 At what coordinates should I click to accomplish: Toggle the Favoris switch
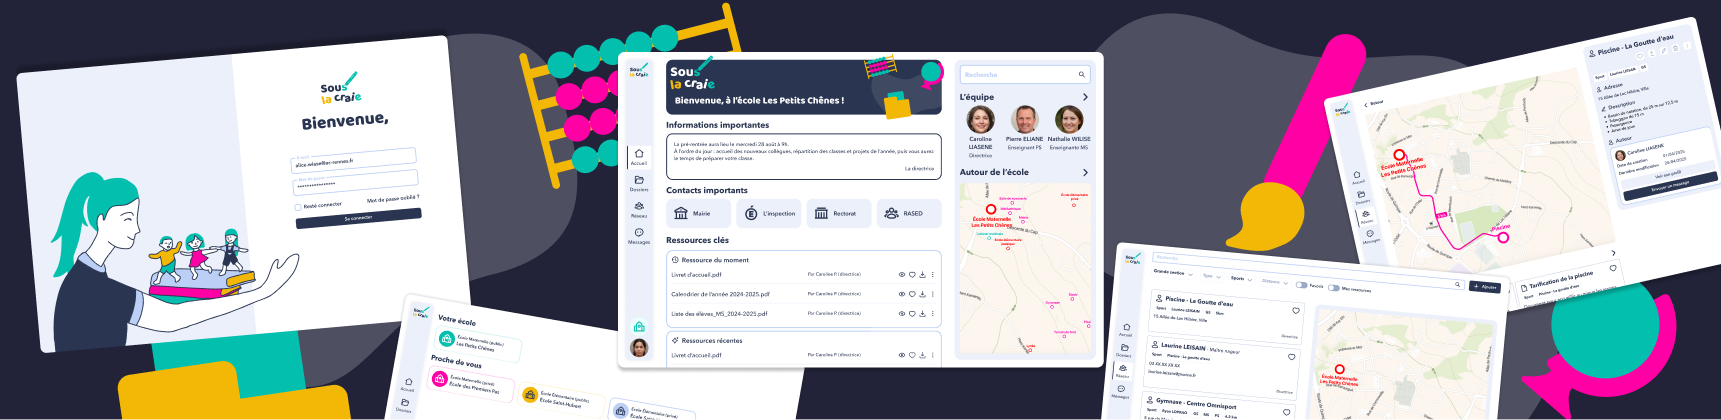point(1301,285)
